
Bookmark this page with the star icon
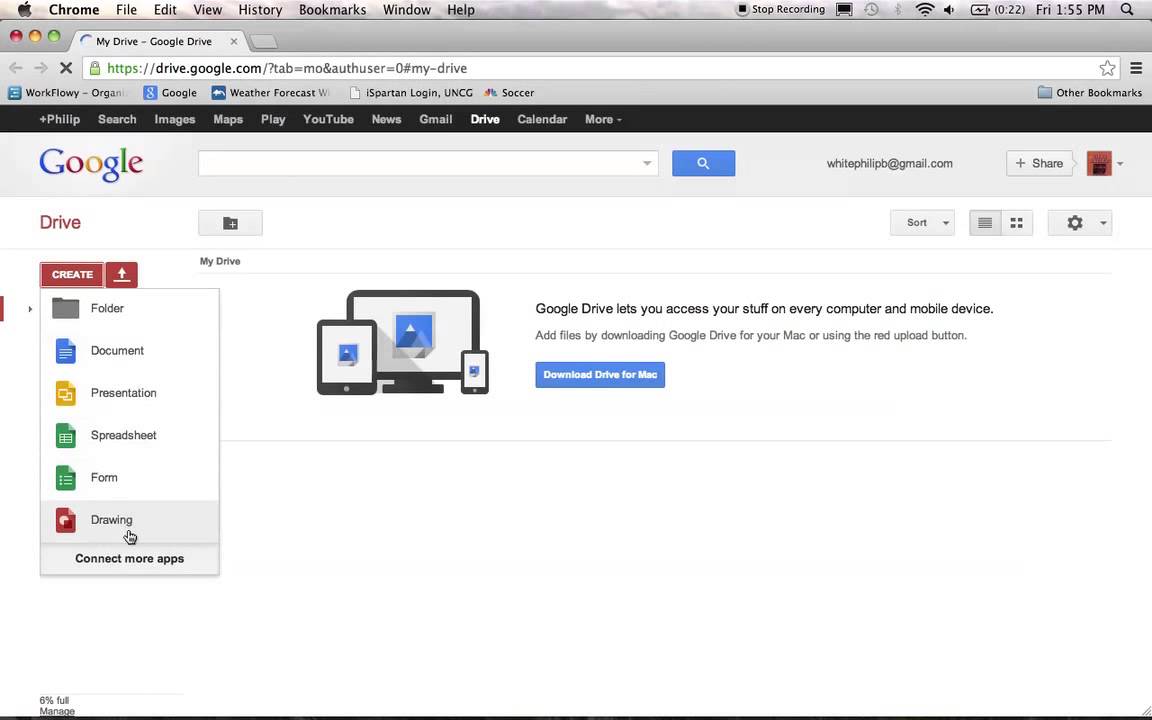click(1107, 68)
